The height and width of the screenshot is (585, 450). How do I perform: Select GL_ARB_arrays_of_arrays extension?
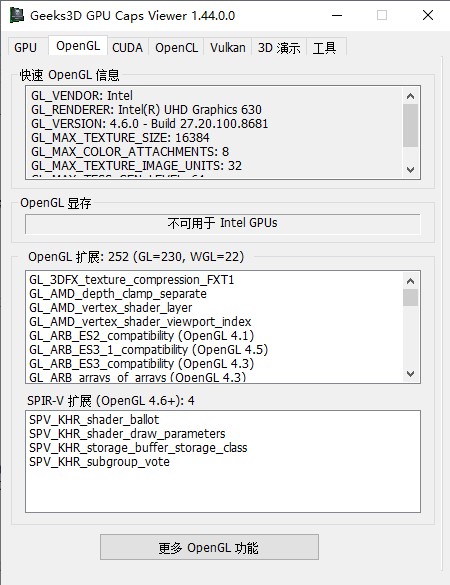[137, 377]
